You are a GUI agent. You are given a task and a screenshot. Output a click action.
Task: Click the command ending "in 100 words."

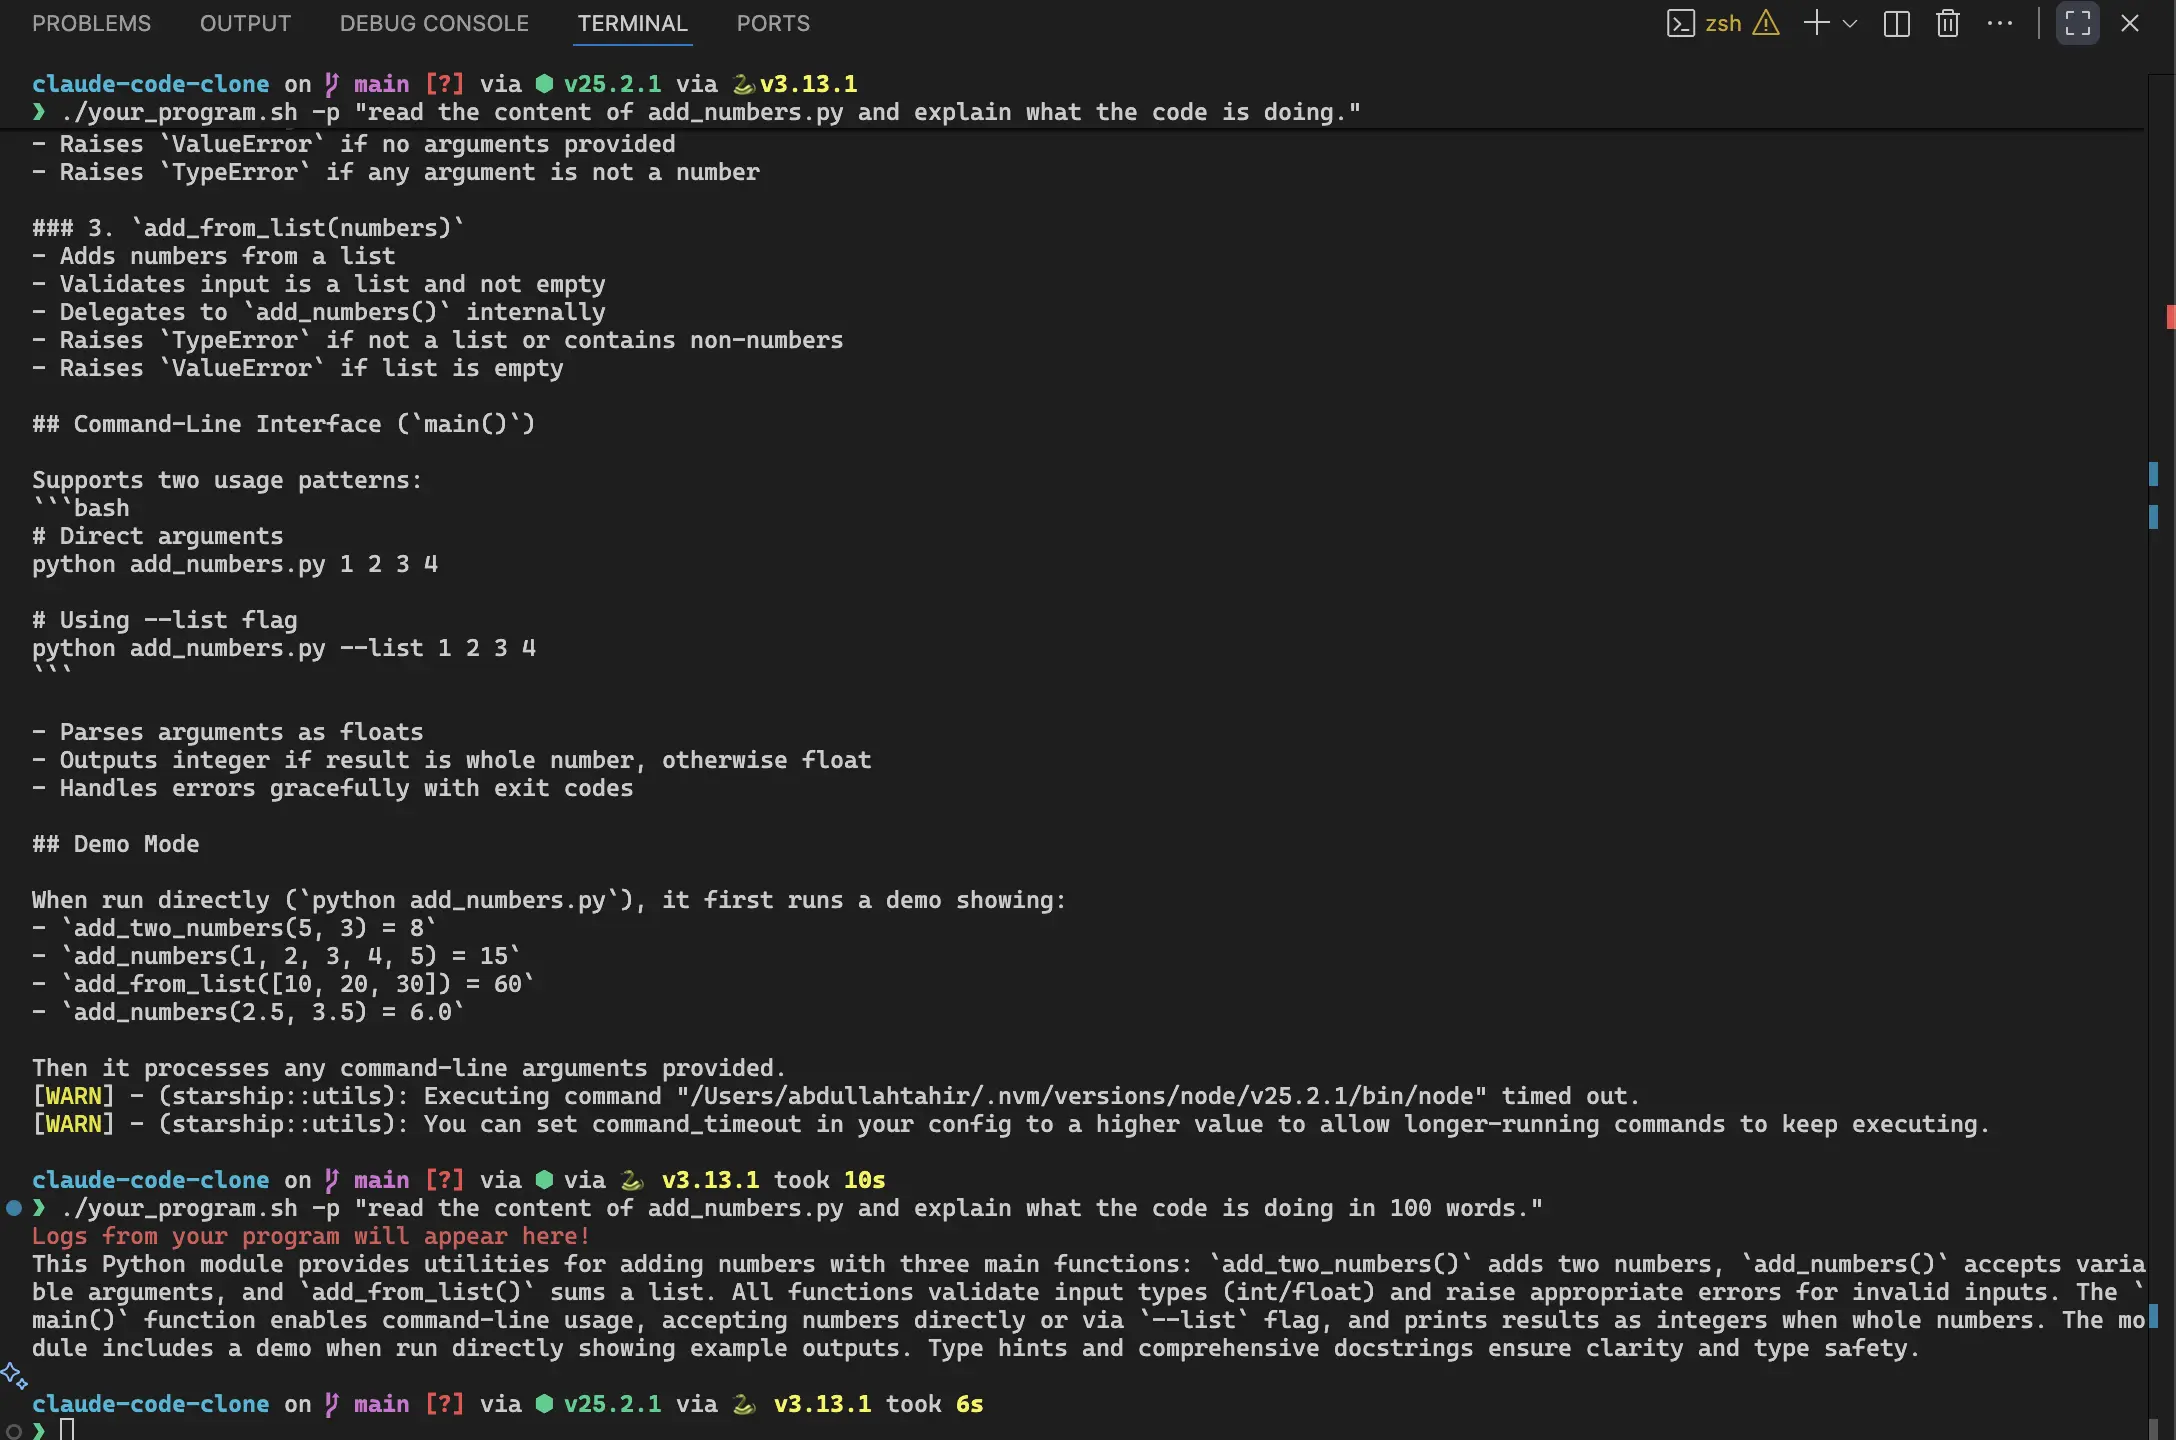tap(802, 1208)
